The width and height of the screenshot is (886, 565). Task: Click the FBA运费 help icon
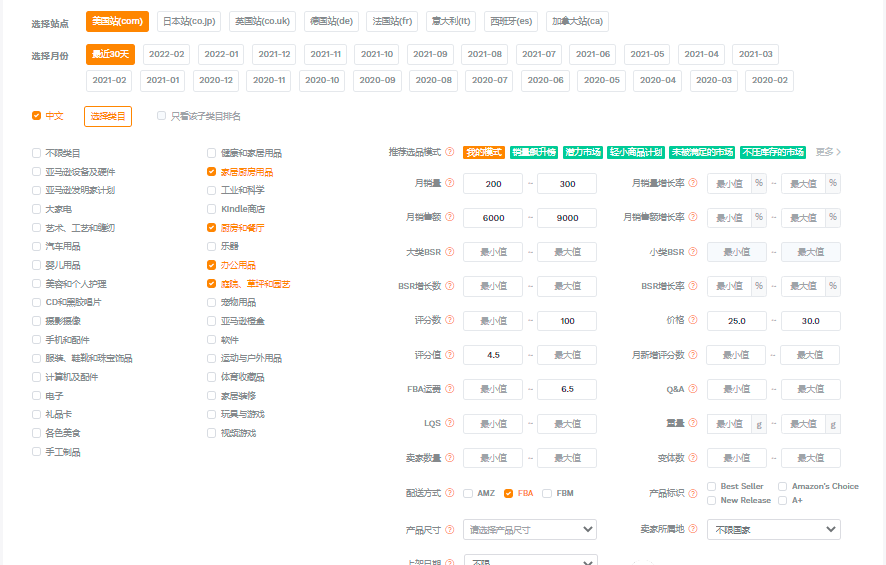[x=450, y=389]
